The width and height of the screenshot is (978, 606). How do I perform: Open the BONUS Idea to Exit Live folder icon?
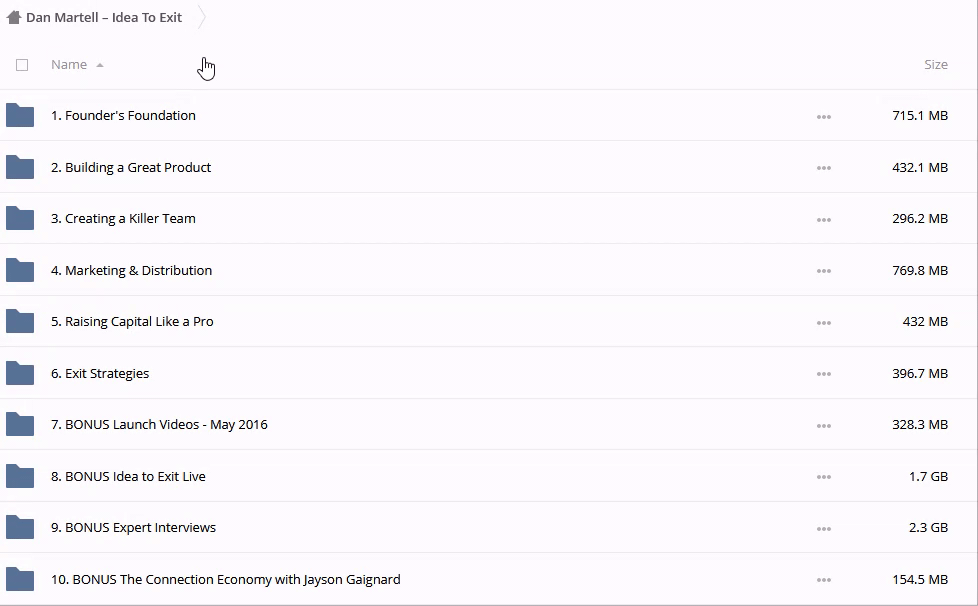coord(20,476)
